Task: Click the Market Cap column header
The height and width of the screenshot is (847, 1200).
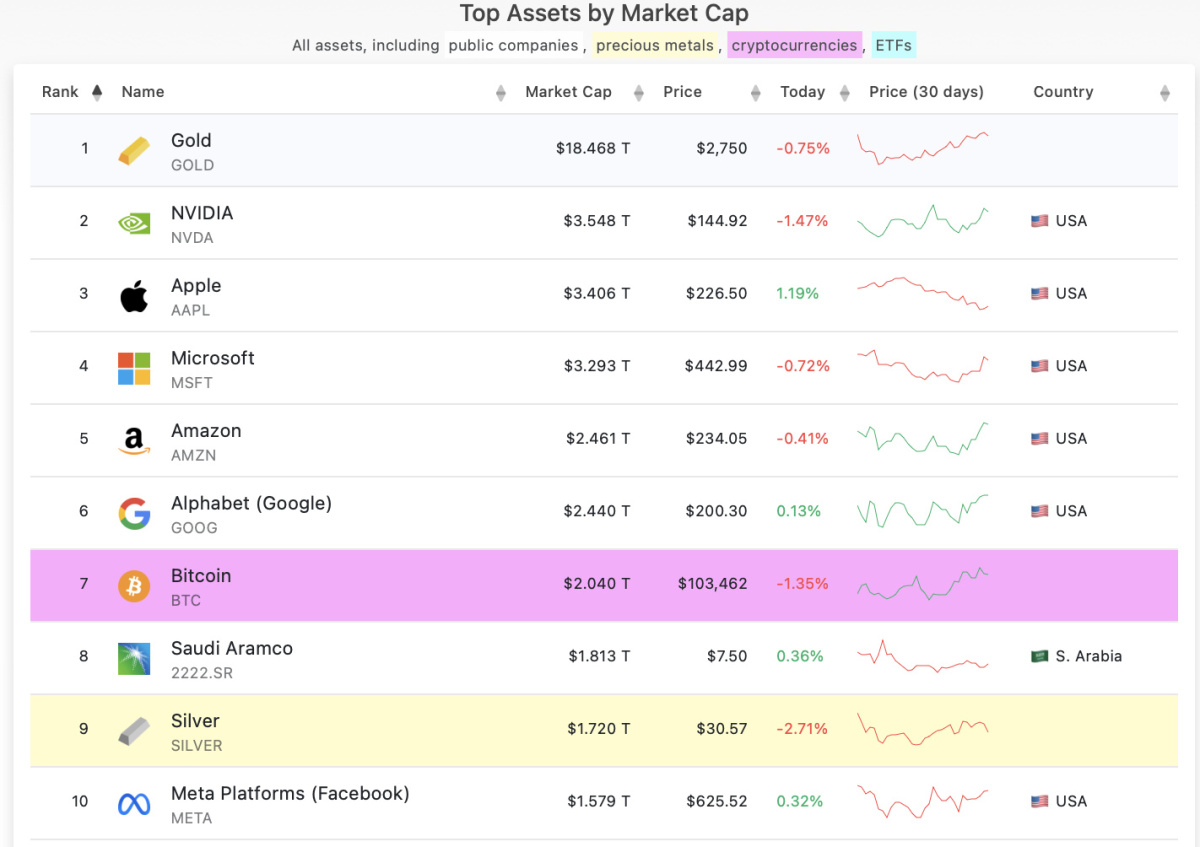Action: [x=568, y=92]
